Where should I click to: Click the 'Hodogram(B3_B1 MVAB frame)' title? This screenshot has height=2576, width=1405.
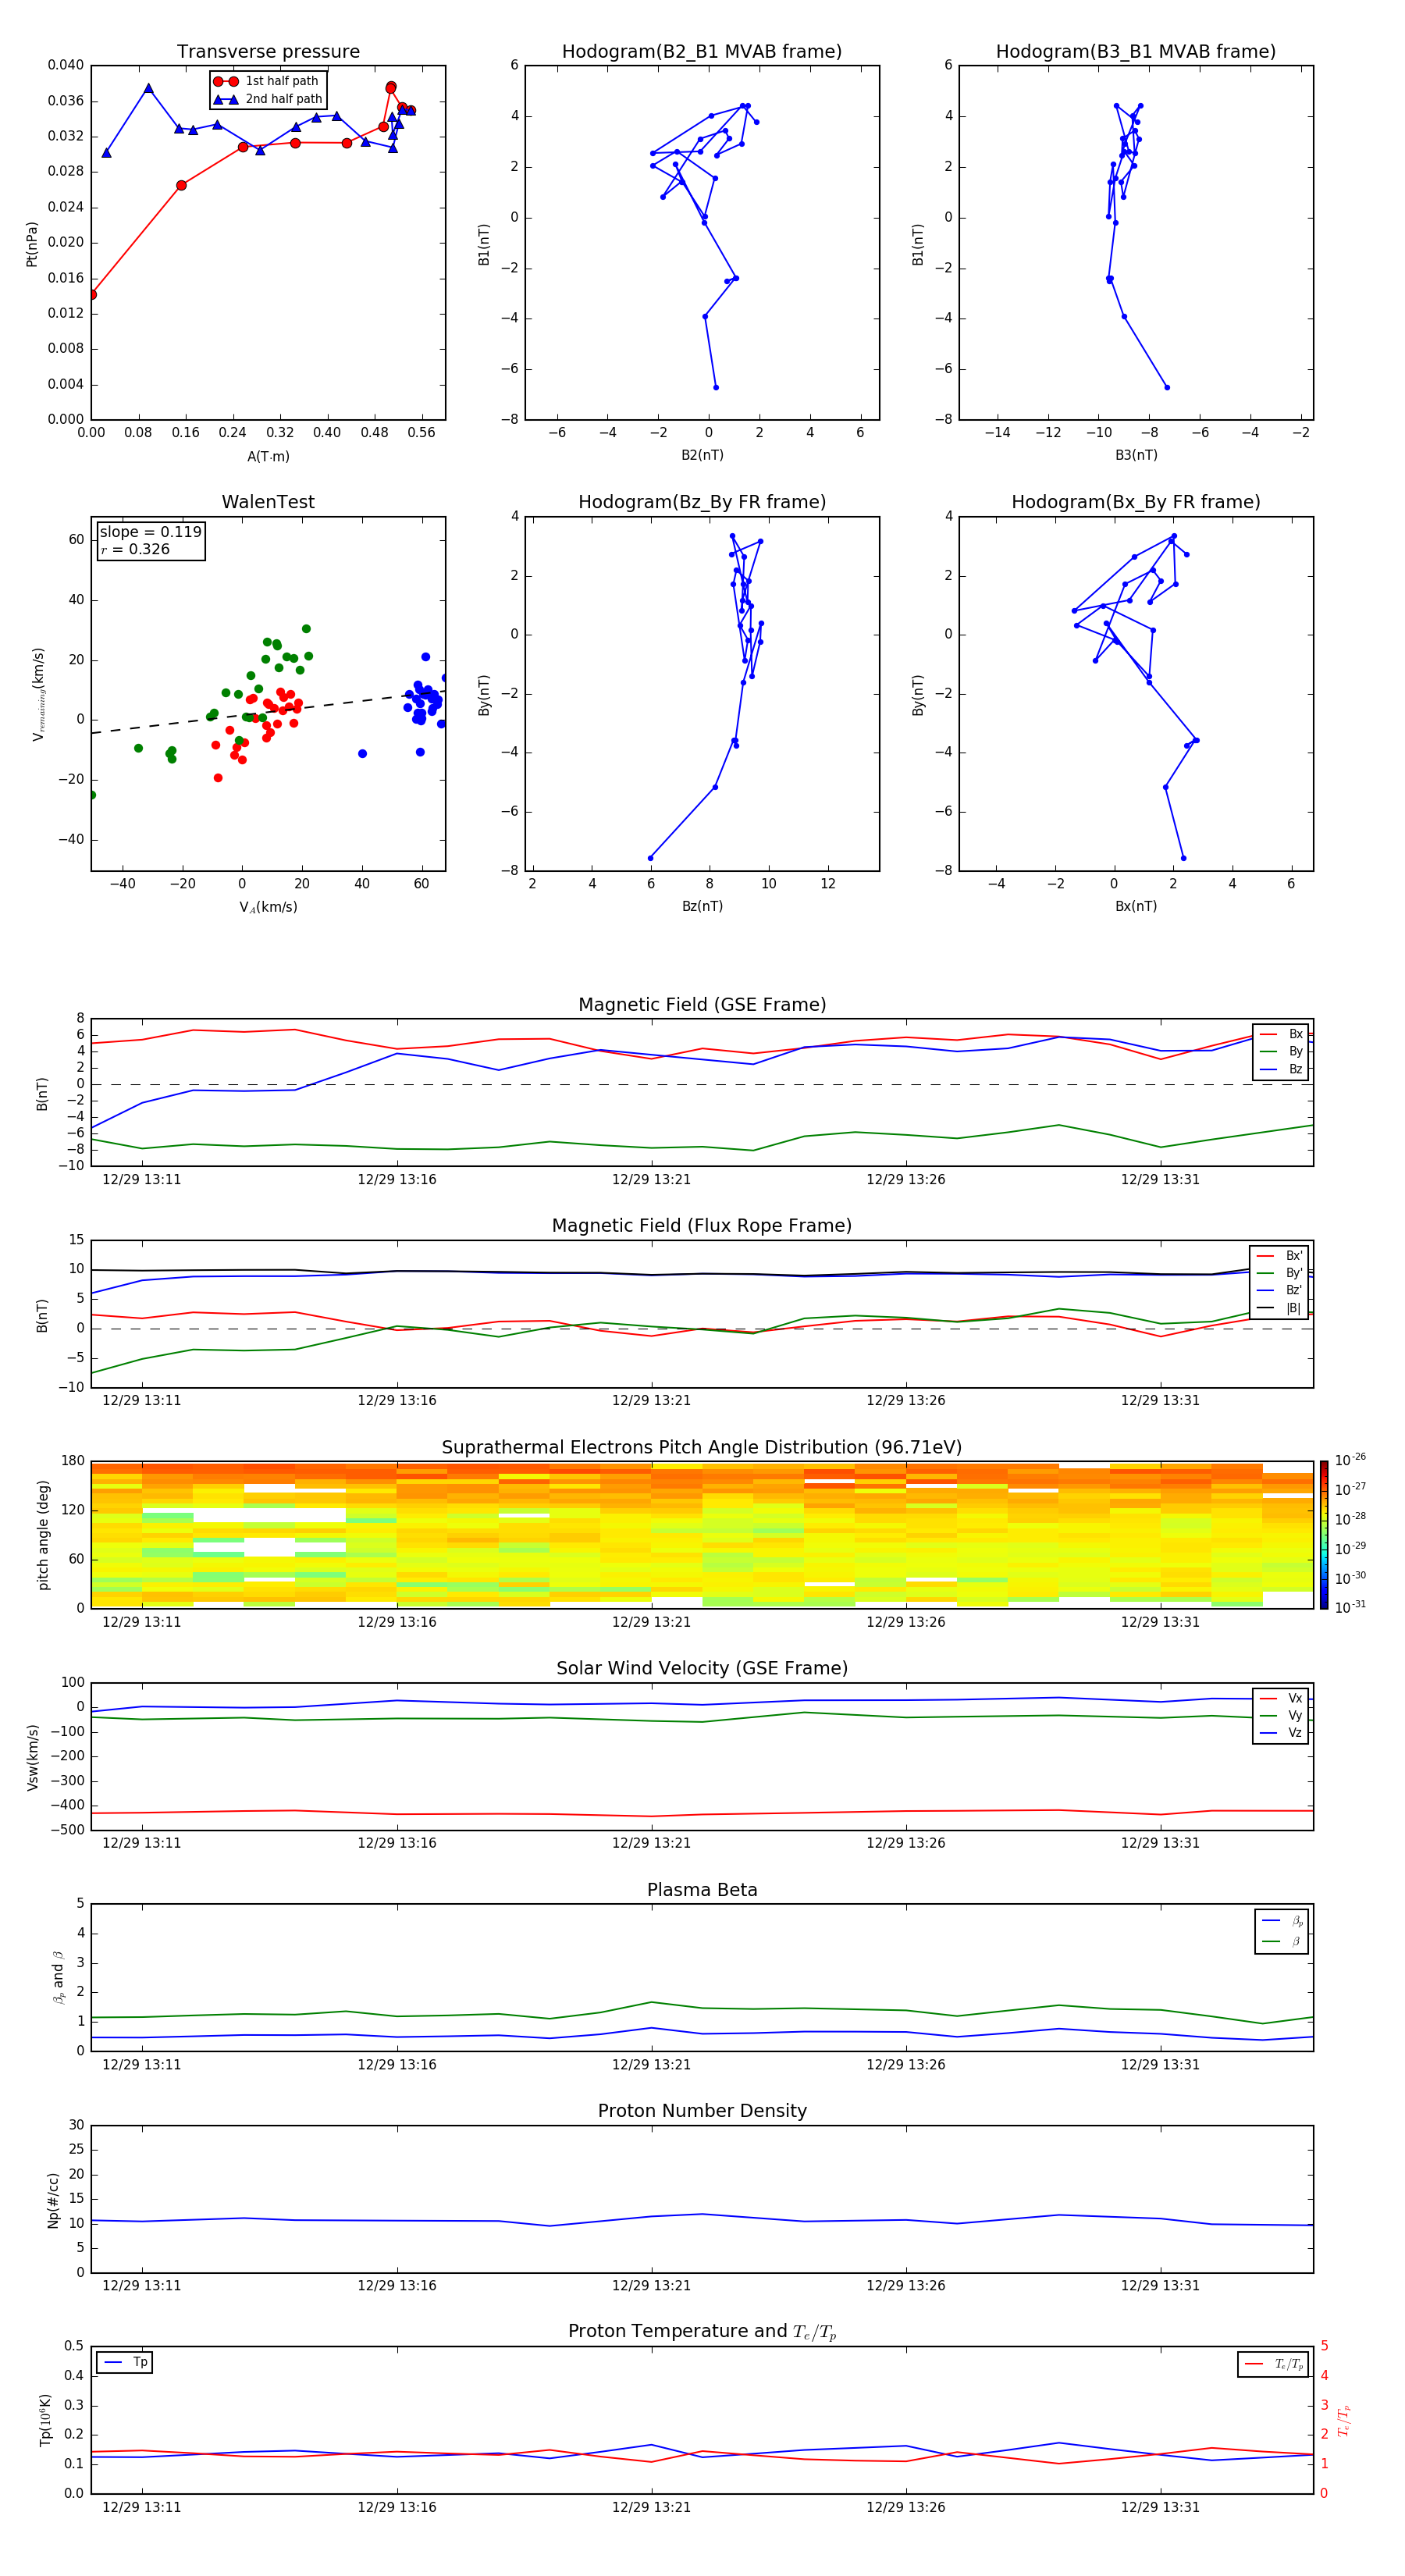(1136, 52)
